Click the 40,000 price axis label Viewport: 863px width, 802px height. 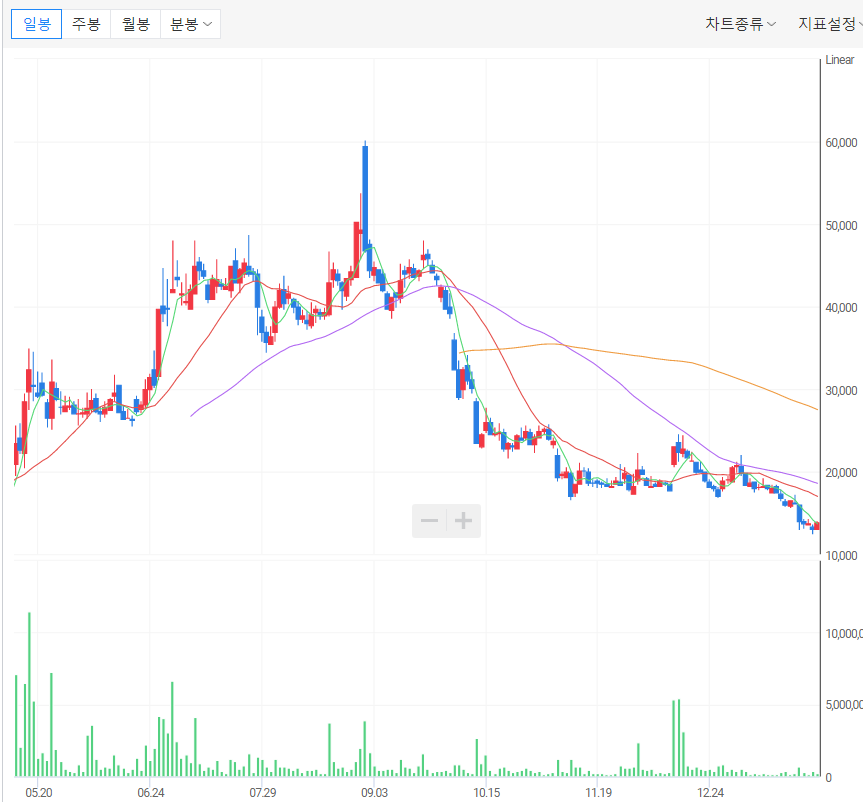[x=841, y=308]
